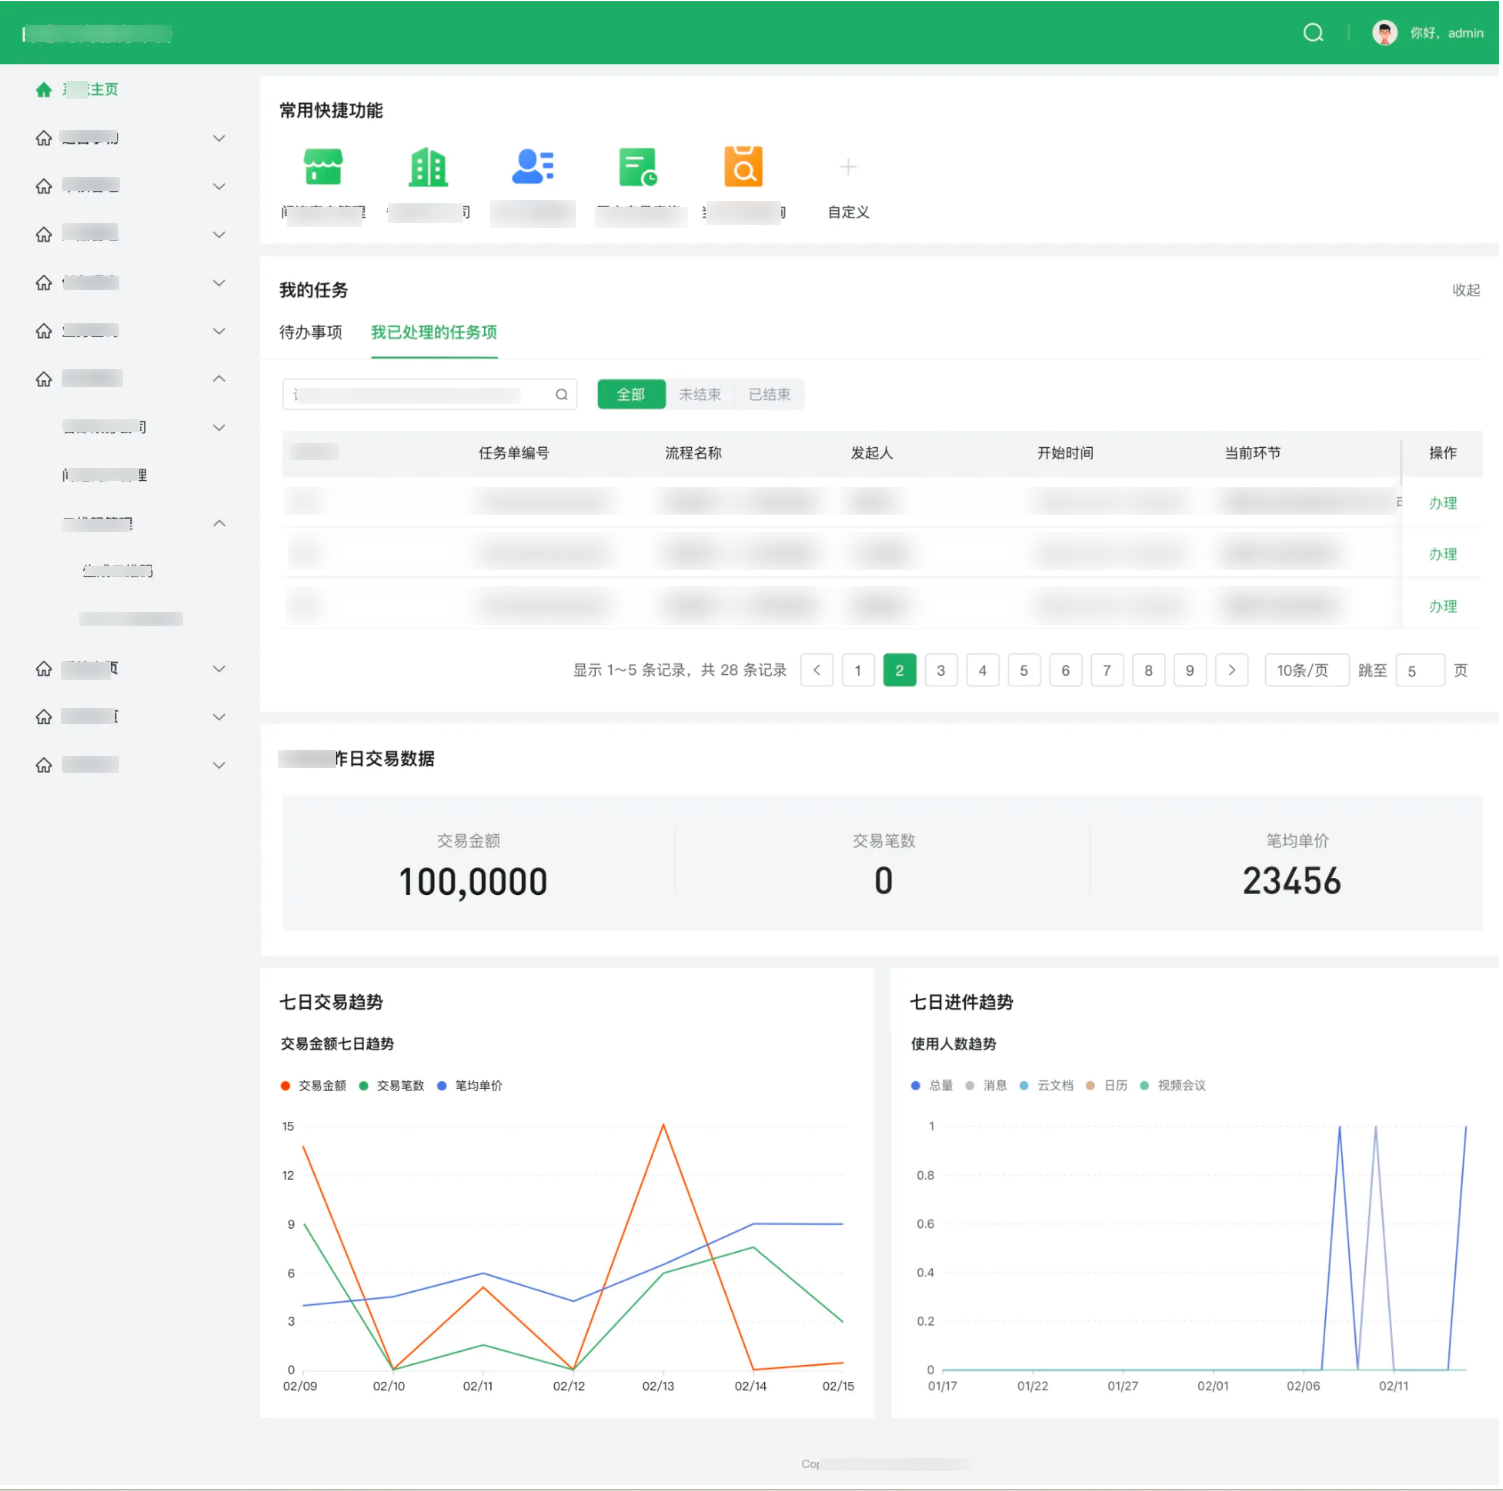Open the green document-with-clock shortcut icon
Viewport: 1503px width, 1491px height.
coord(638,166)
